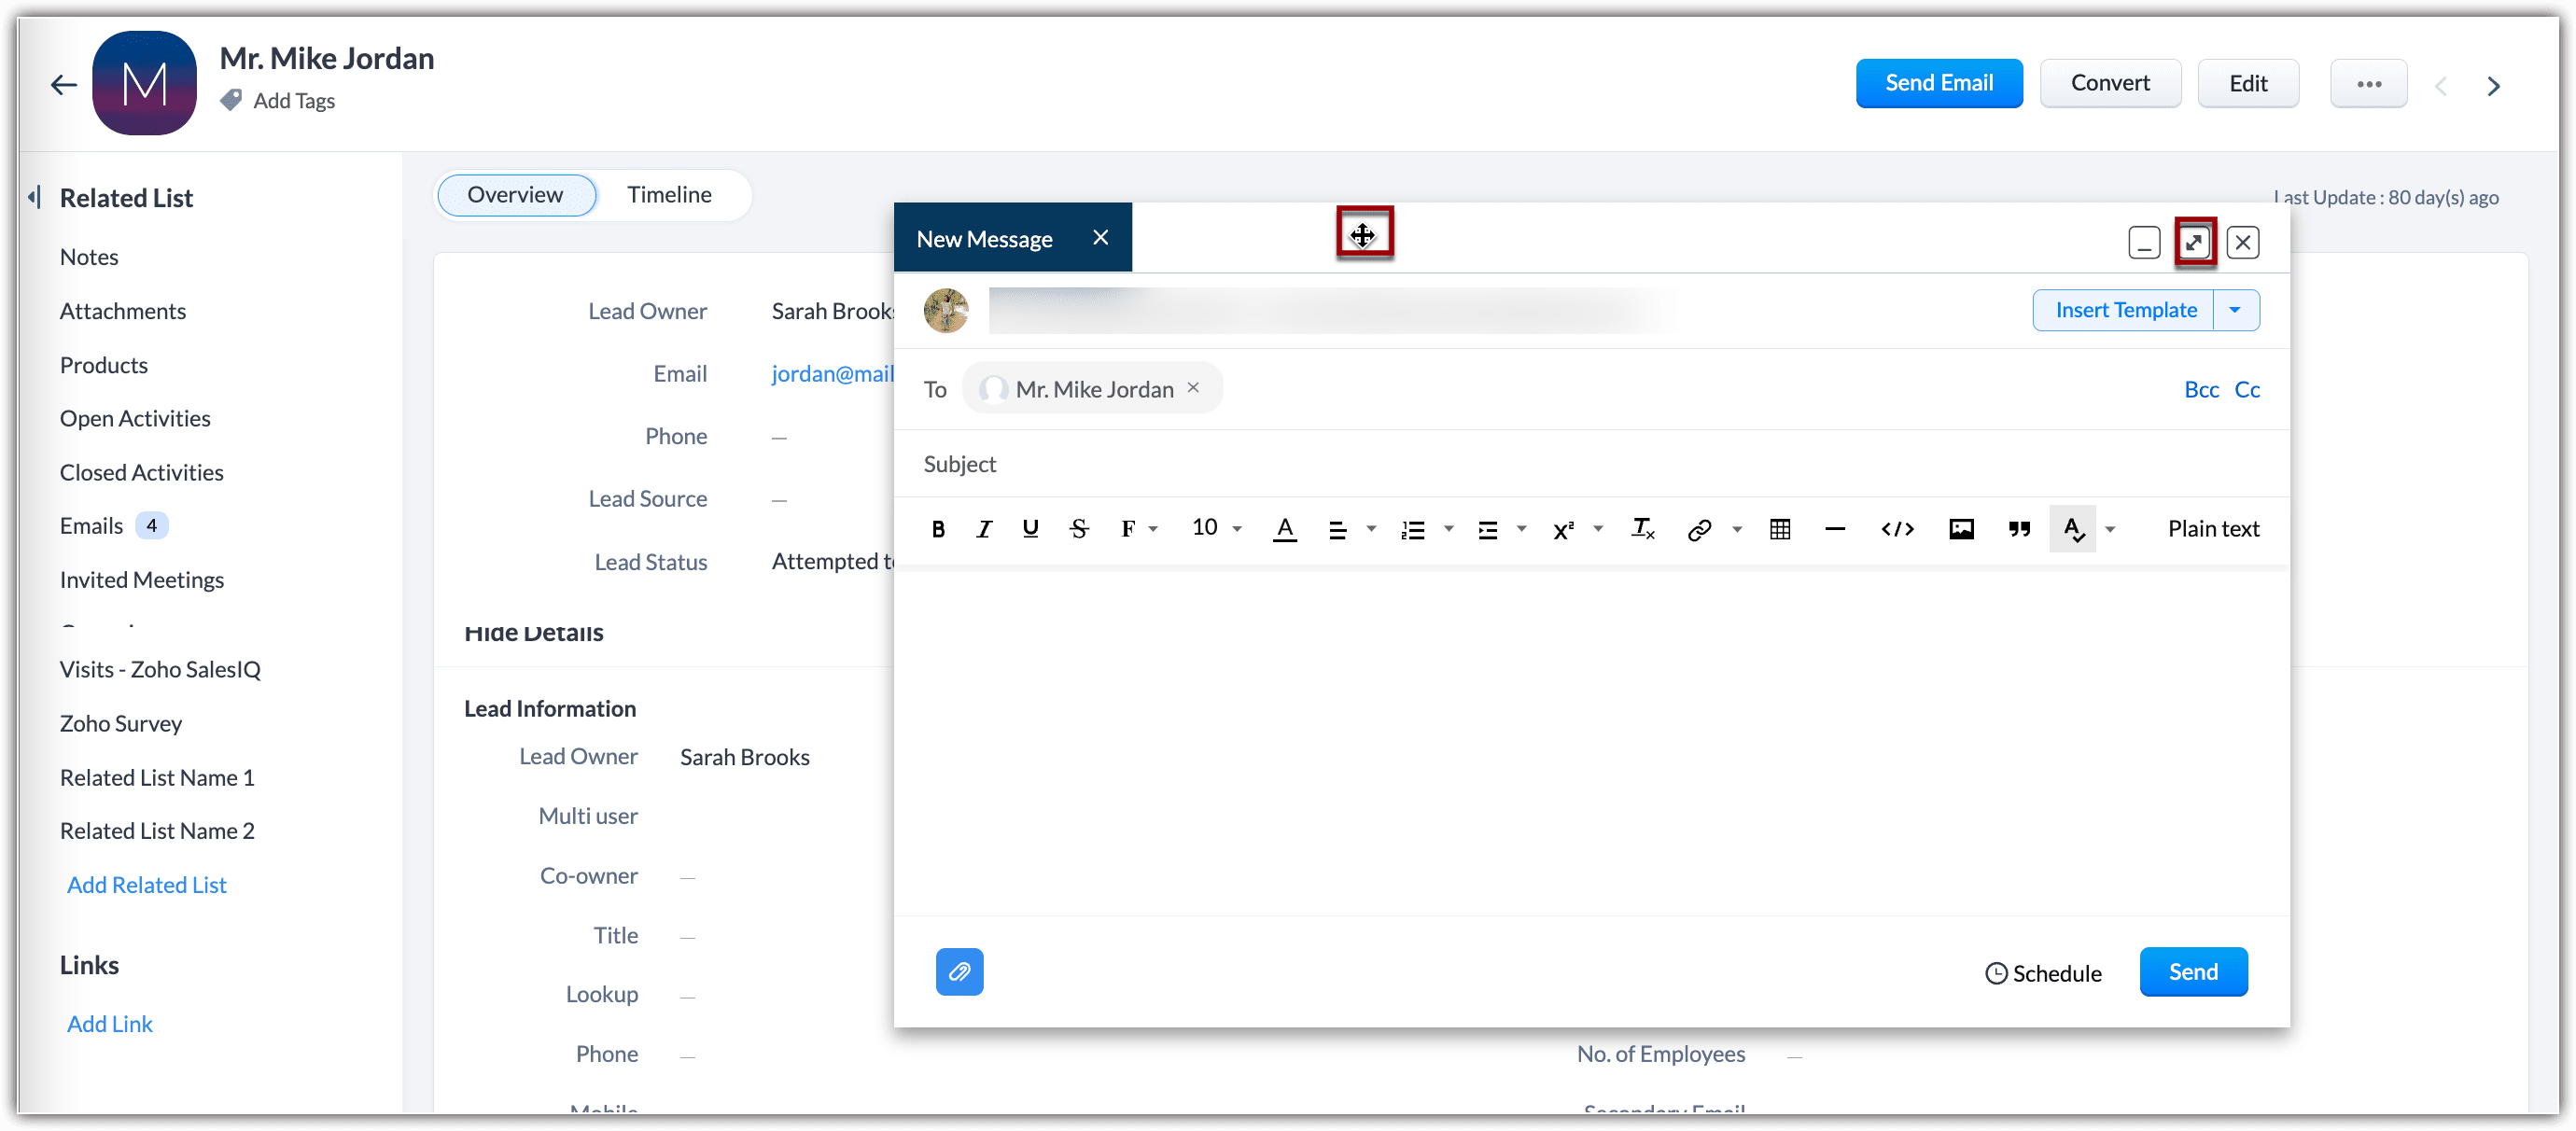Click the insert image icon

point(1960,529)
